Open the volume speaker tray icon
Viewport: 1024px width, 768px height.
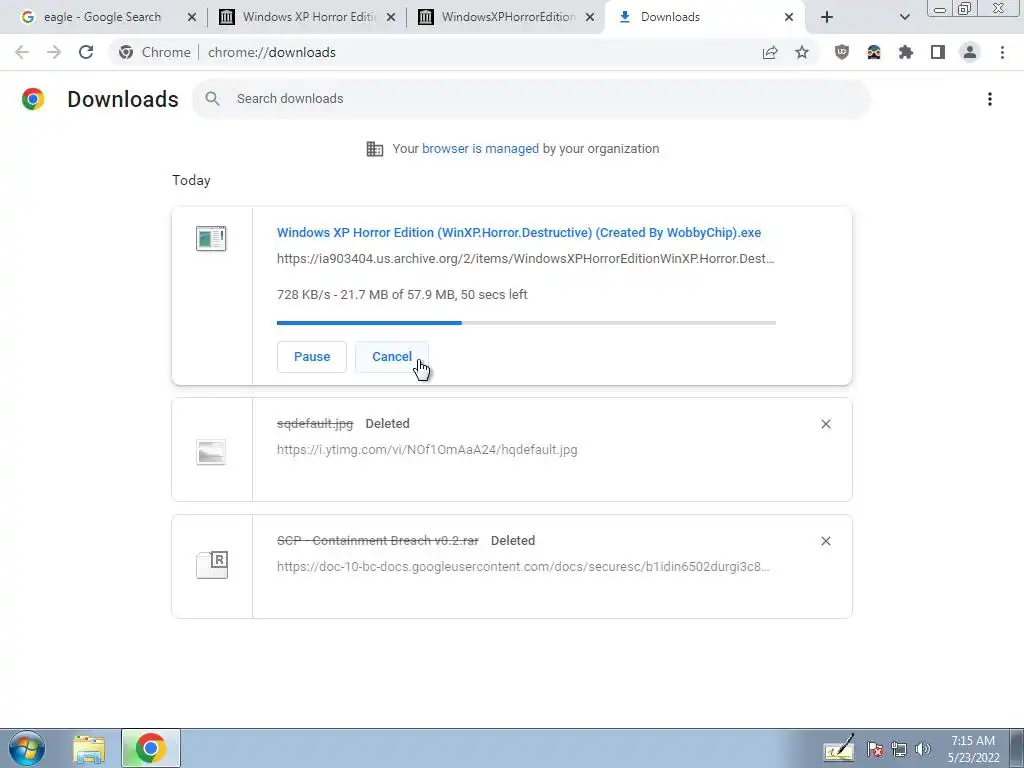(923, 749)
